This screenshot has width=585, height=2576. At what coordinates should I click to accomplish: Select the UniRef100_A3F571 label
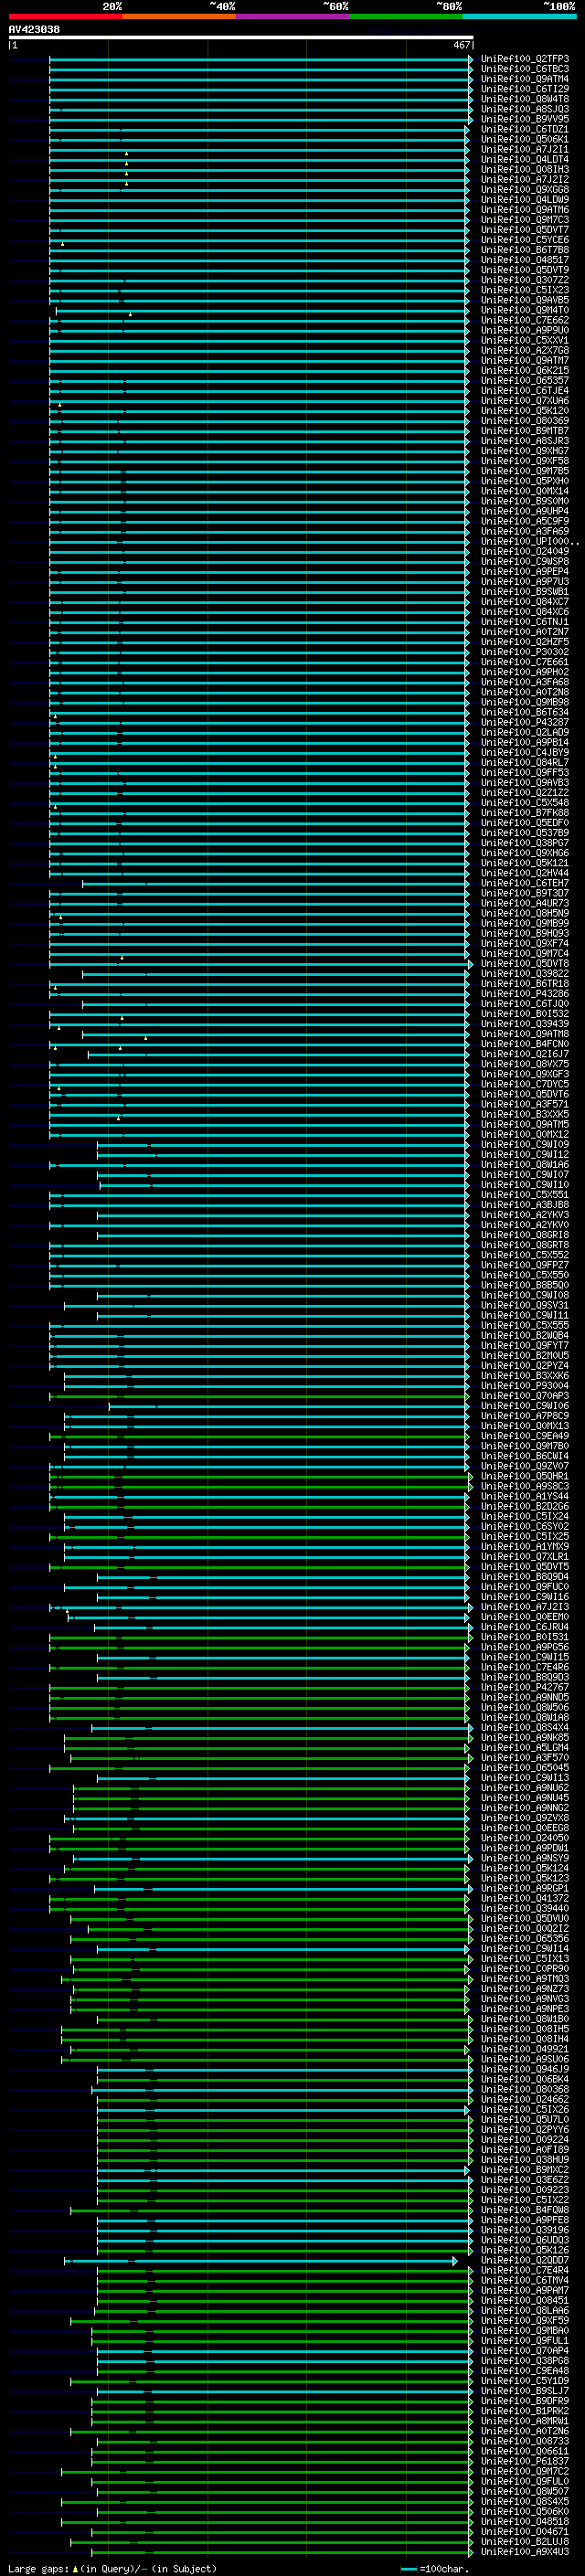[x=525, y=1104]
